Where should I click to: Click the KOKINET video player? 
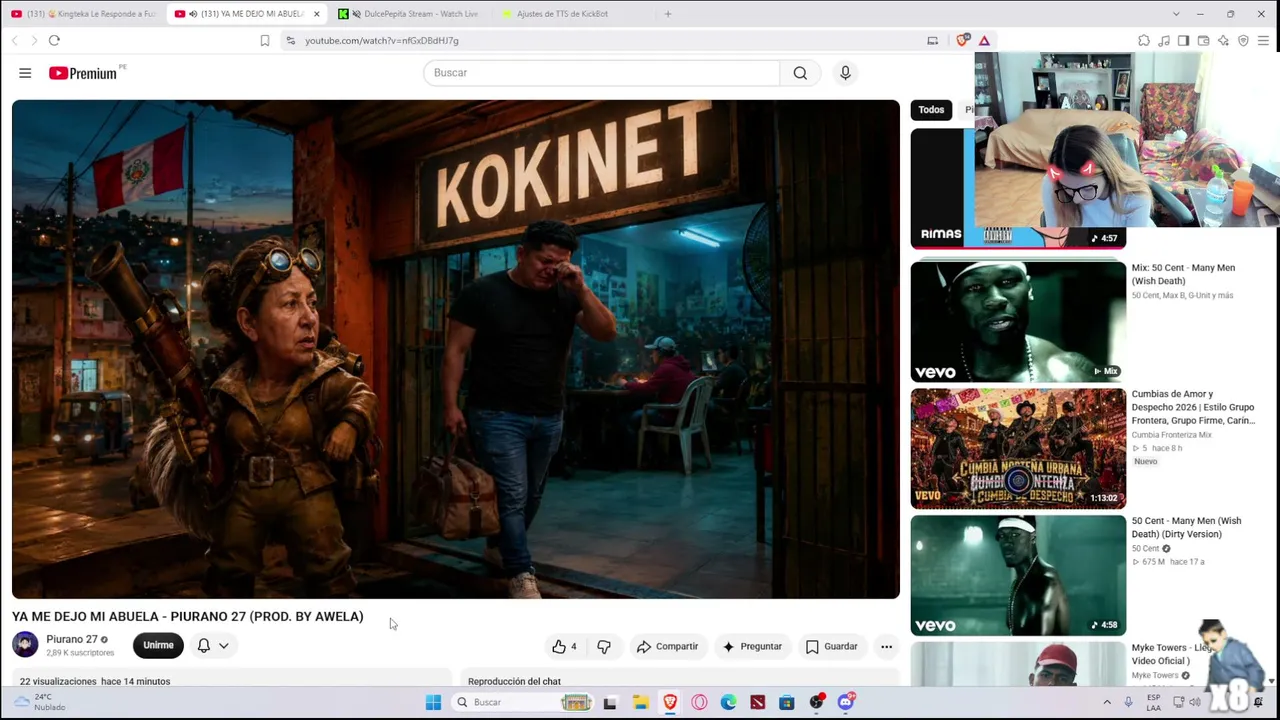(456, 349)
